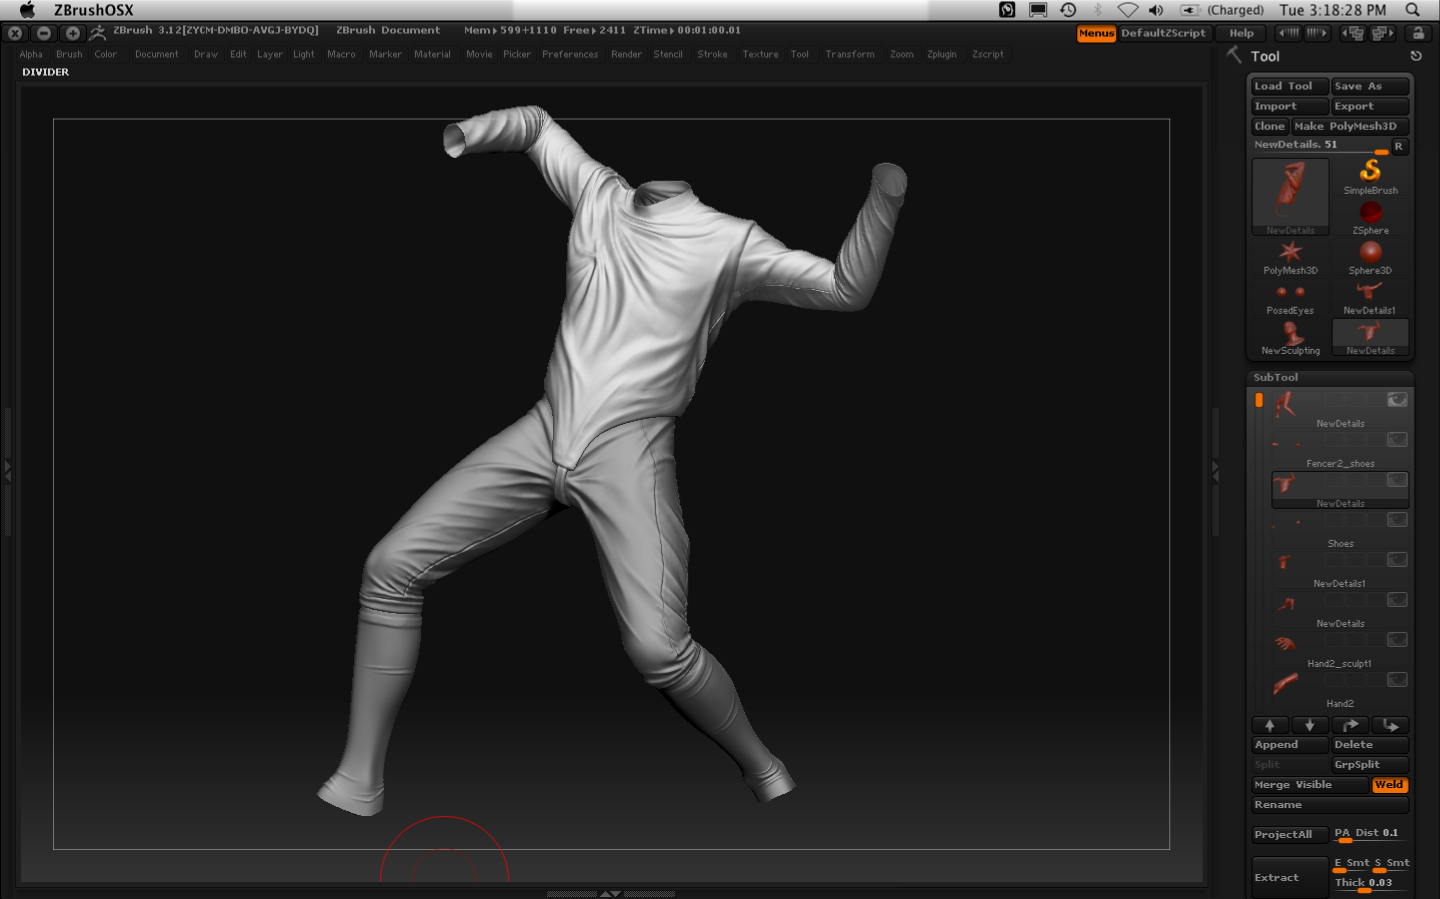Select the Sphere3D tool

[1370, 257]
